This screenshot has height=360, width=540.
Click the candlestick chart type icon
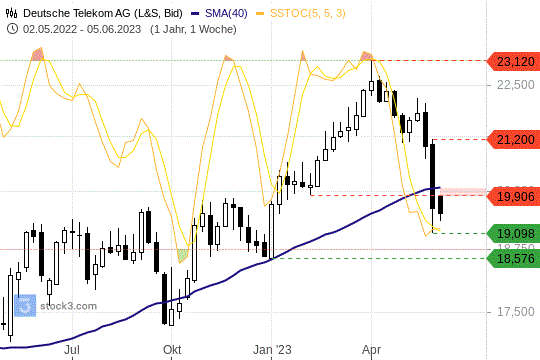(11, 13)
